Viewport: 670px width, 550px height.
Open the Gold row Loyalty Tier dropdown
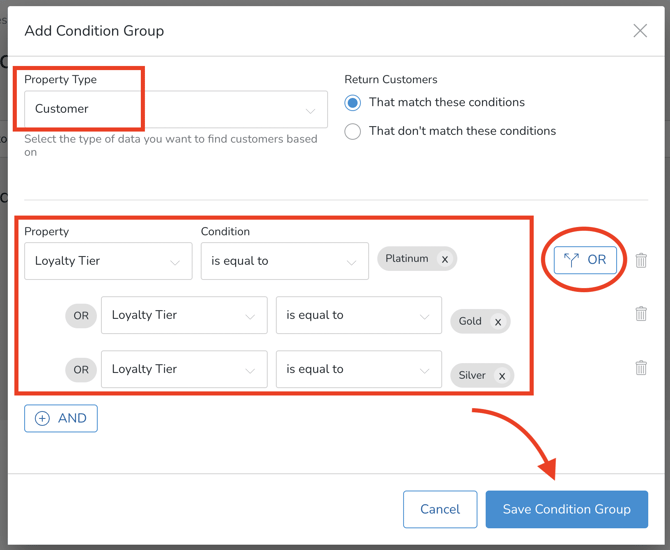click(x=184, y=315)
